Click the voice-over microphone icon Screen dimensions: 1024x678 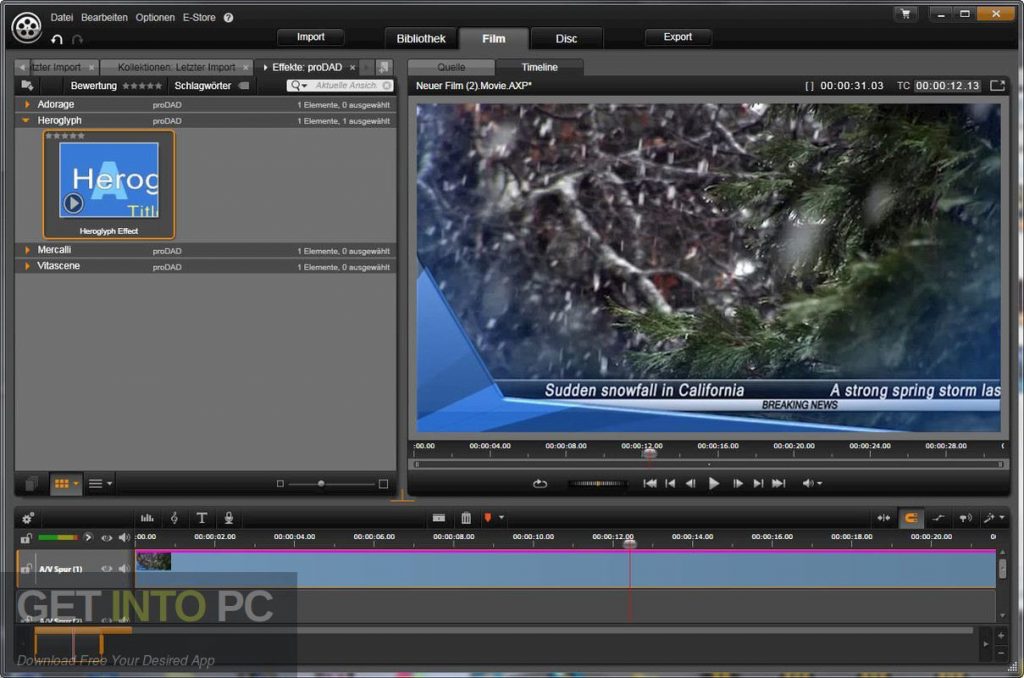pos(229,518)
